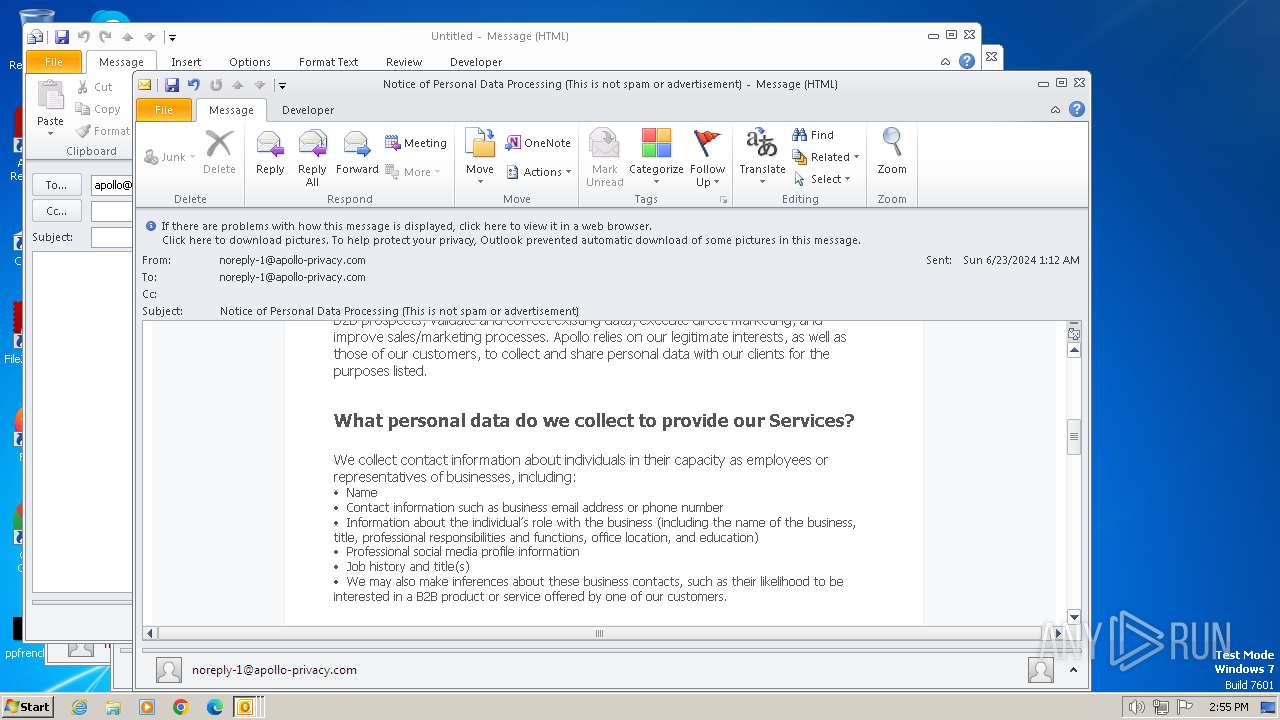Open the Related dropdown
This screenshot has width=1280, height=720.
[x=826, y=157]
